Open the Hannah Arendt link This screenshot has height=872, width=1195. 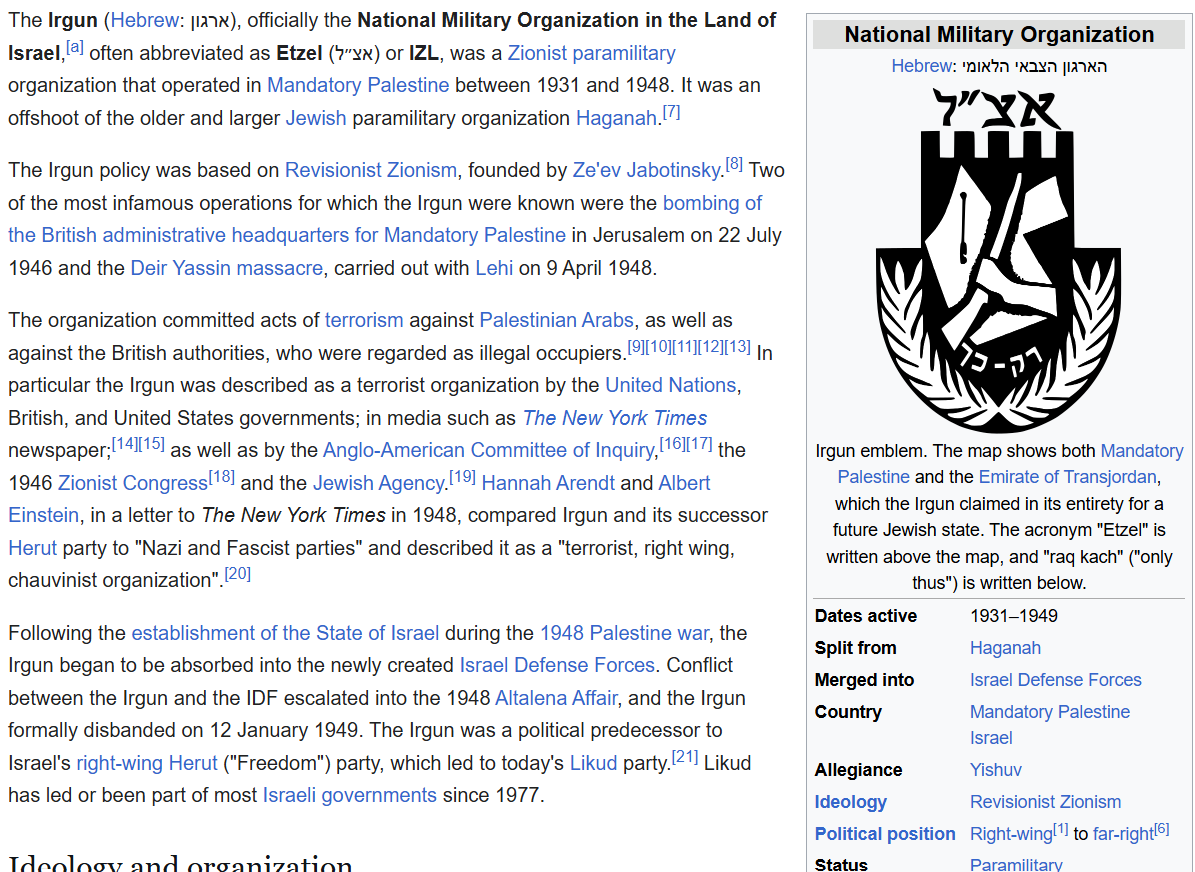point(548,483)
